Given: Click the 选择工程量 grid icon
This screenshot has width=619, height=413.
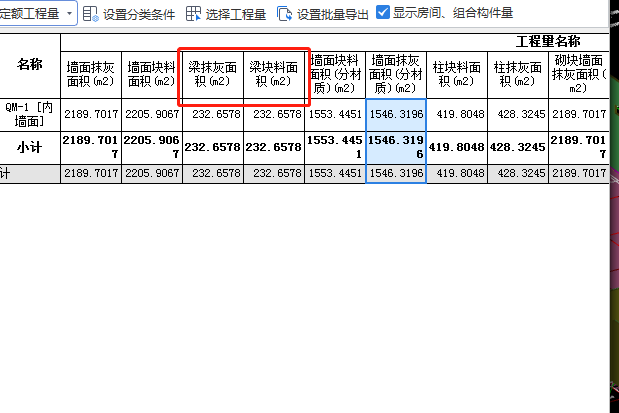Looking at the screenshot, I should click(x=193, y=13).
